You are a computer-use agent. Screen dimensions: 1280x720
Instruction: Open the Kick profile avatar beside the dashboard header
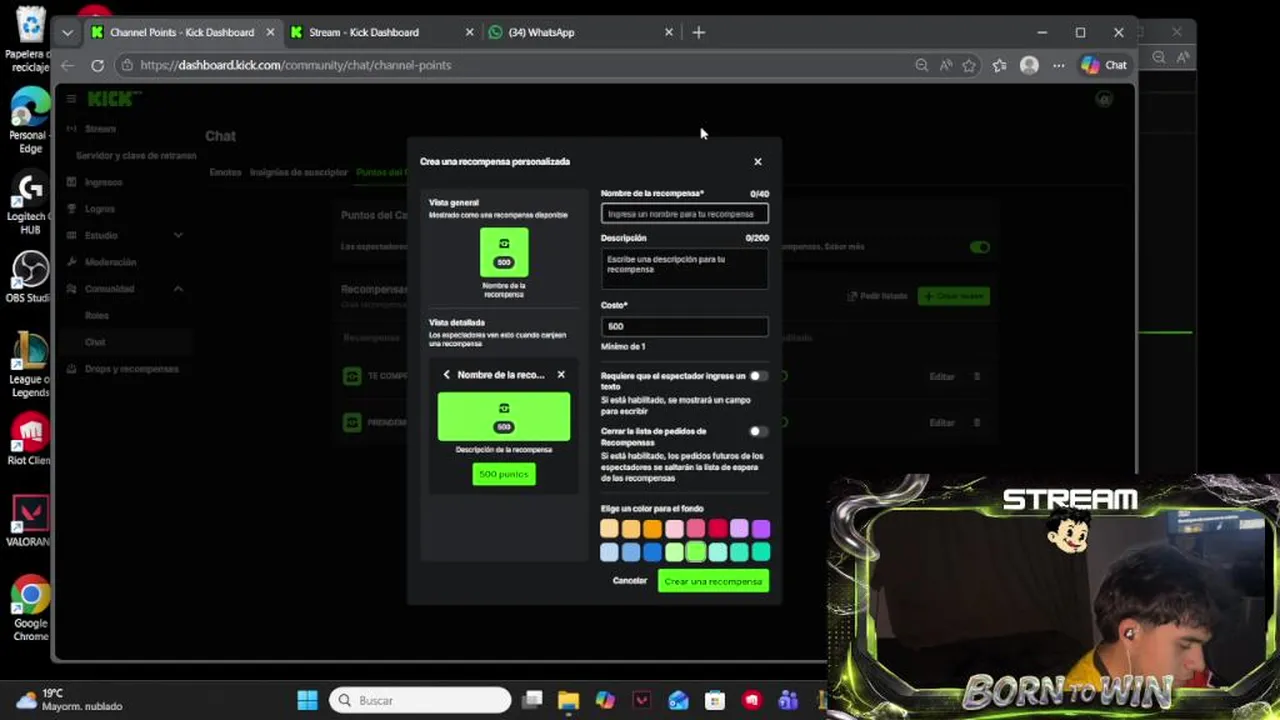(1104, 99)
